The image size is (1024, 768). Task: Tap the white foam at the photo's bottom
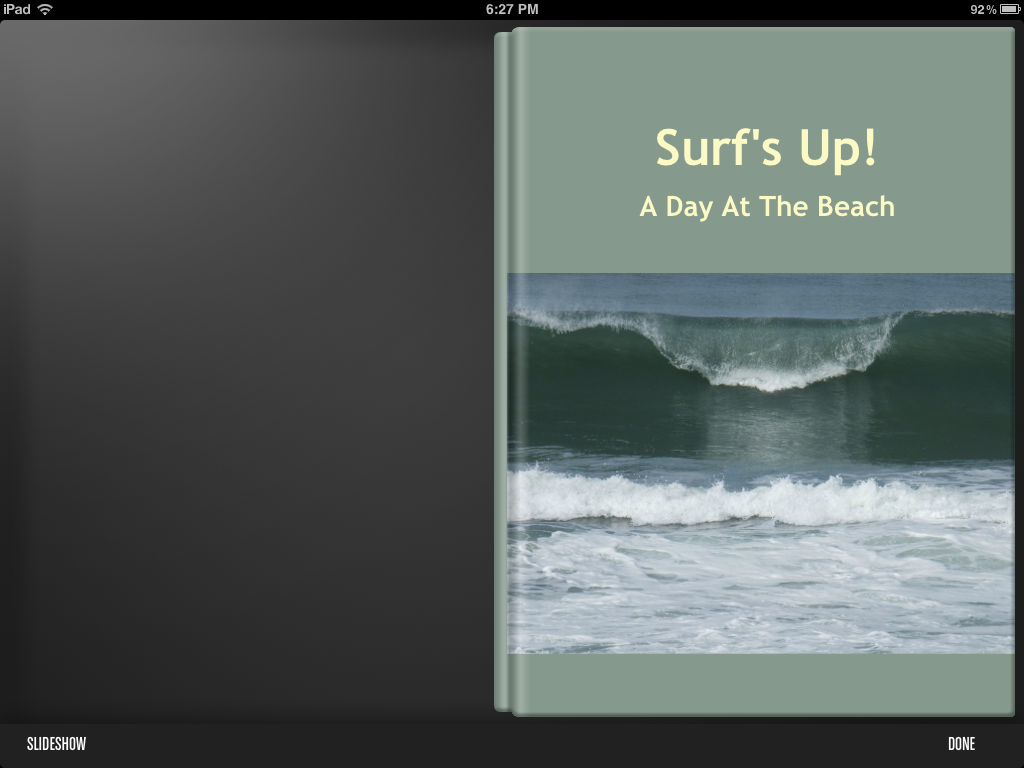coord(760,600)
